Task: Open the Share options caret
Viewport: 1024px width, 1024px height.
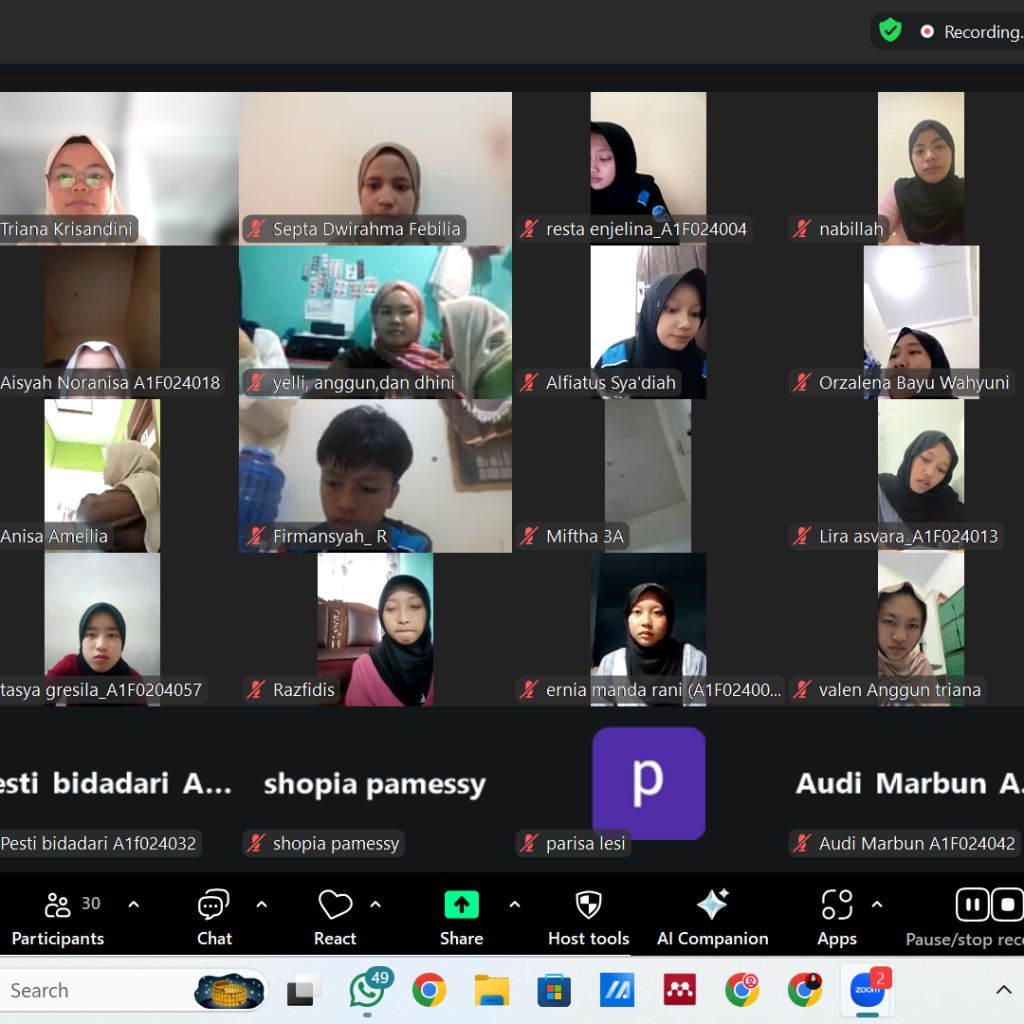Action: coord(515,905)
